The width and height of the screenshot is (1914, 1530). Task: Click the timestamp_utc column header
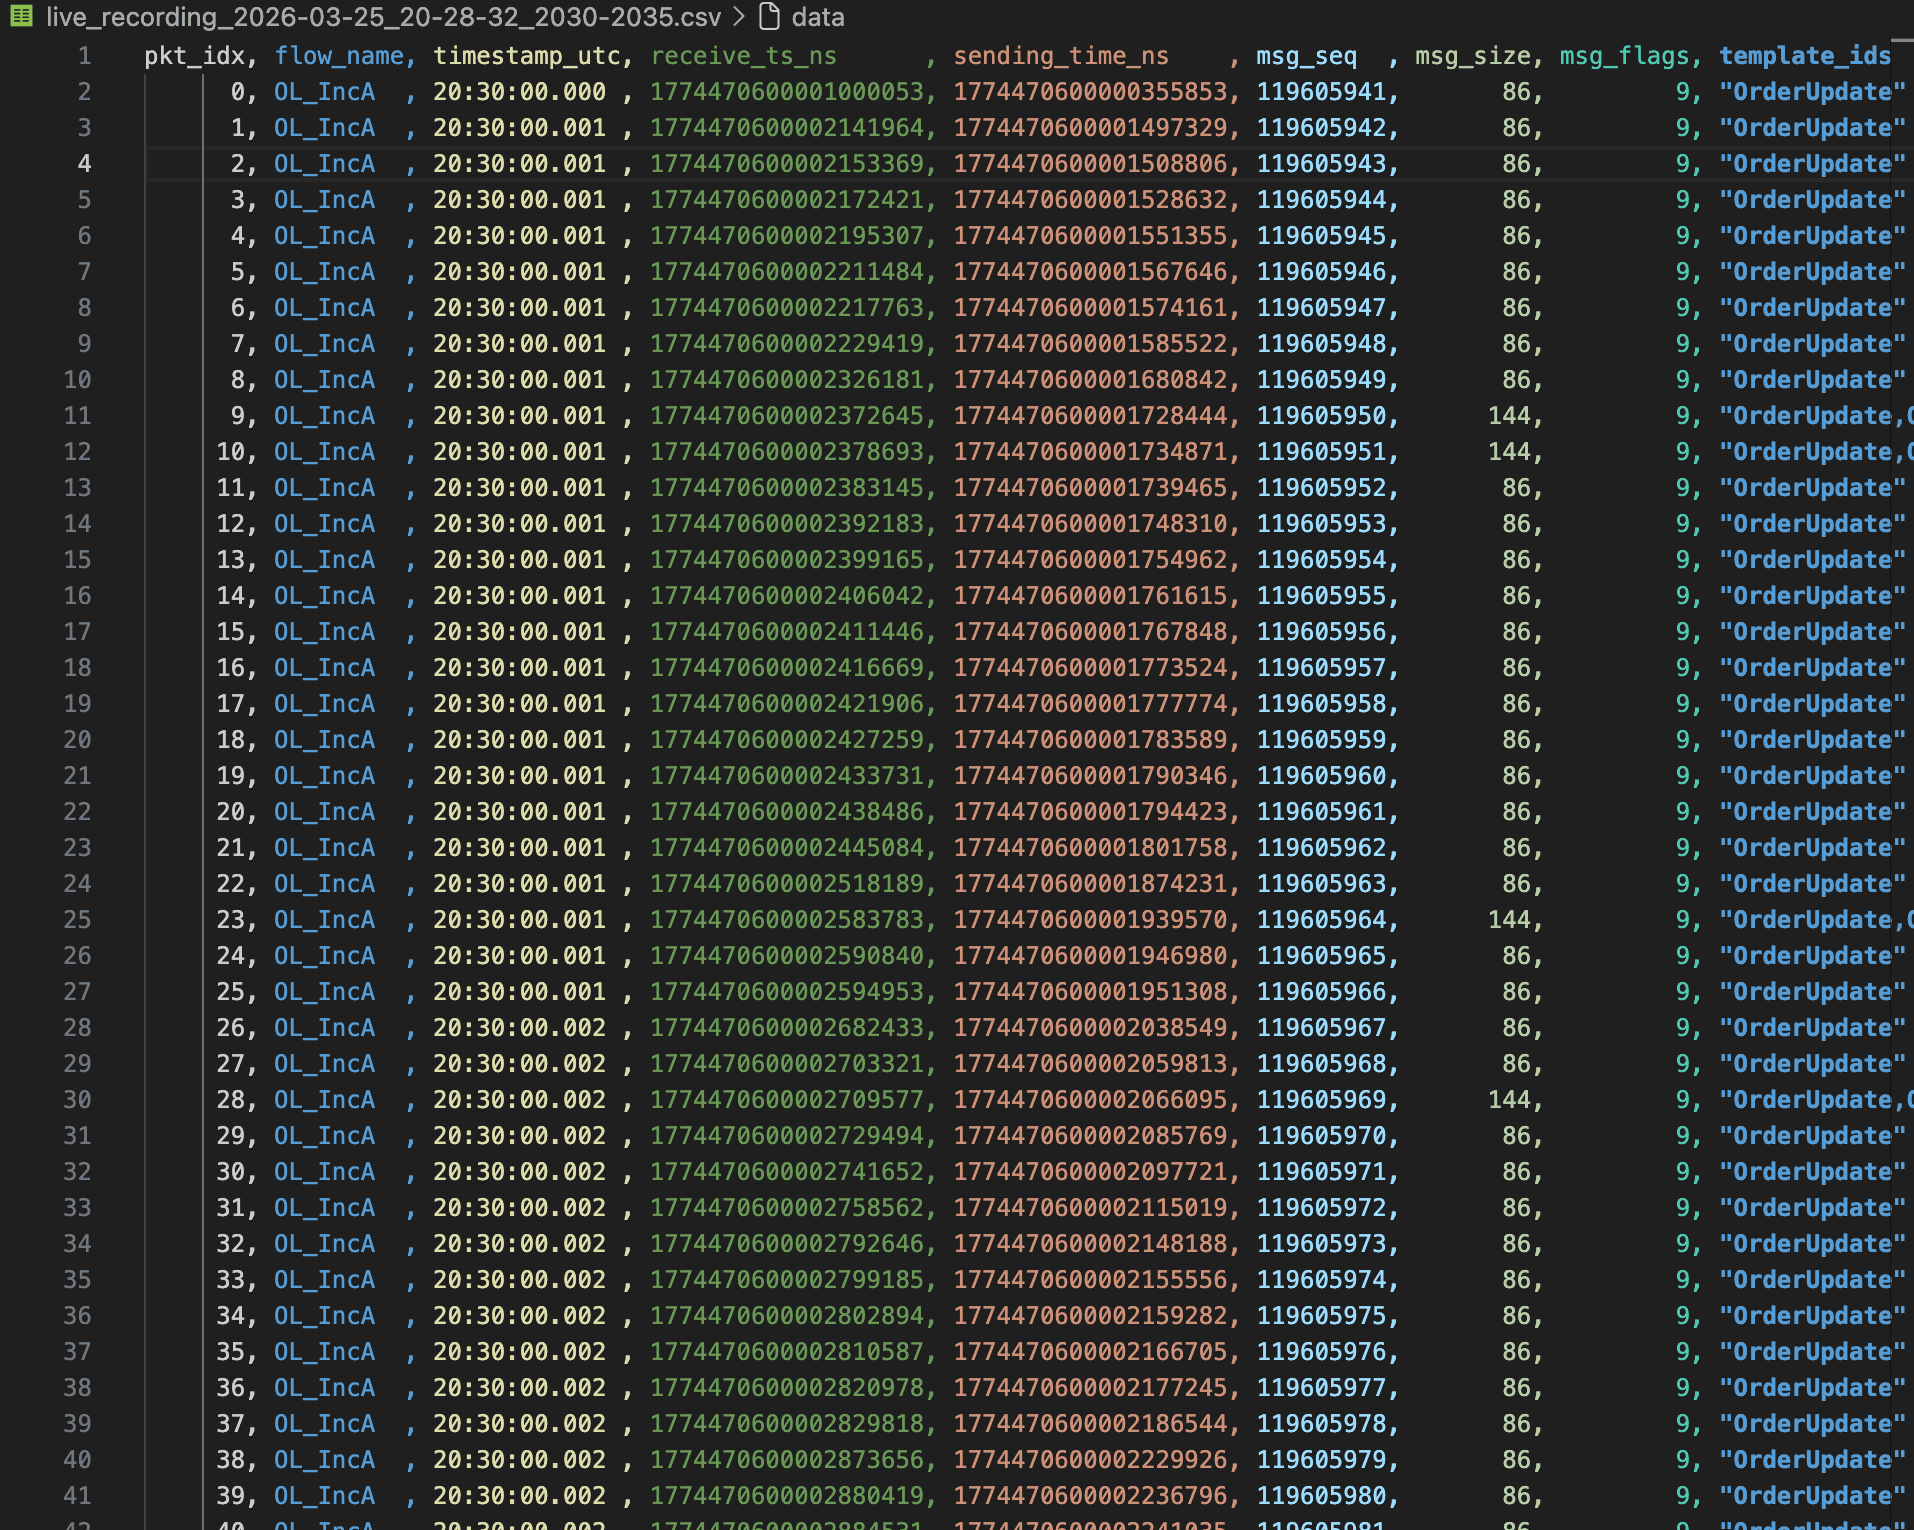click(526, 56)
